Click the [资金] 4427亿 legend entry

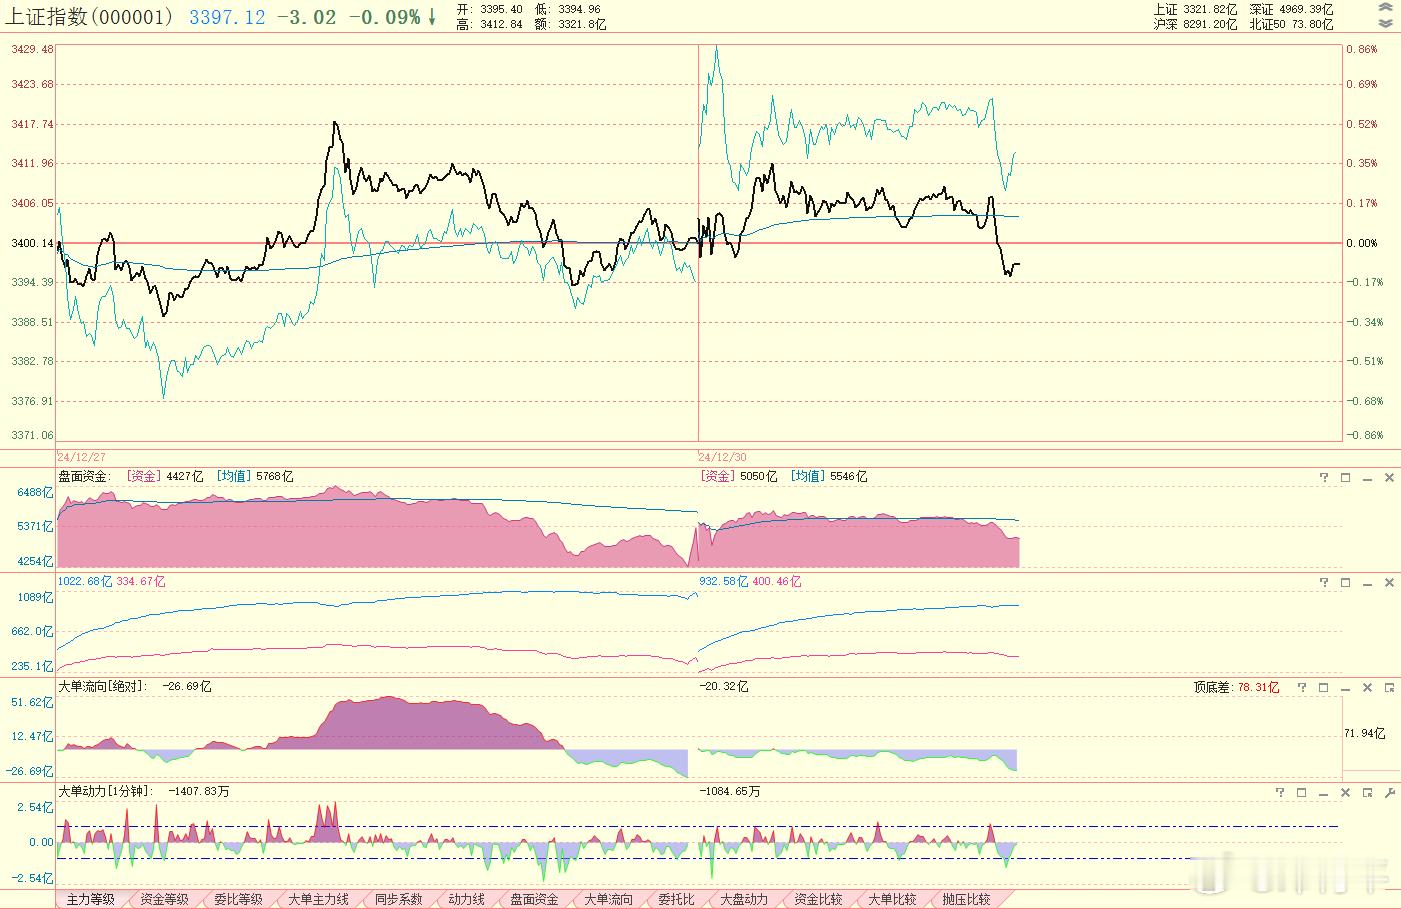tap(164, 477)
